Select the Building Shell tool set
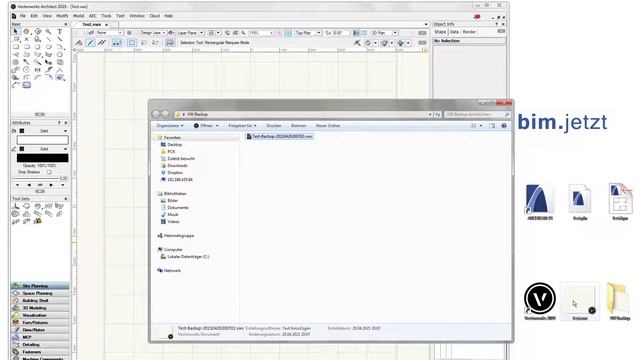 [40, 300]
